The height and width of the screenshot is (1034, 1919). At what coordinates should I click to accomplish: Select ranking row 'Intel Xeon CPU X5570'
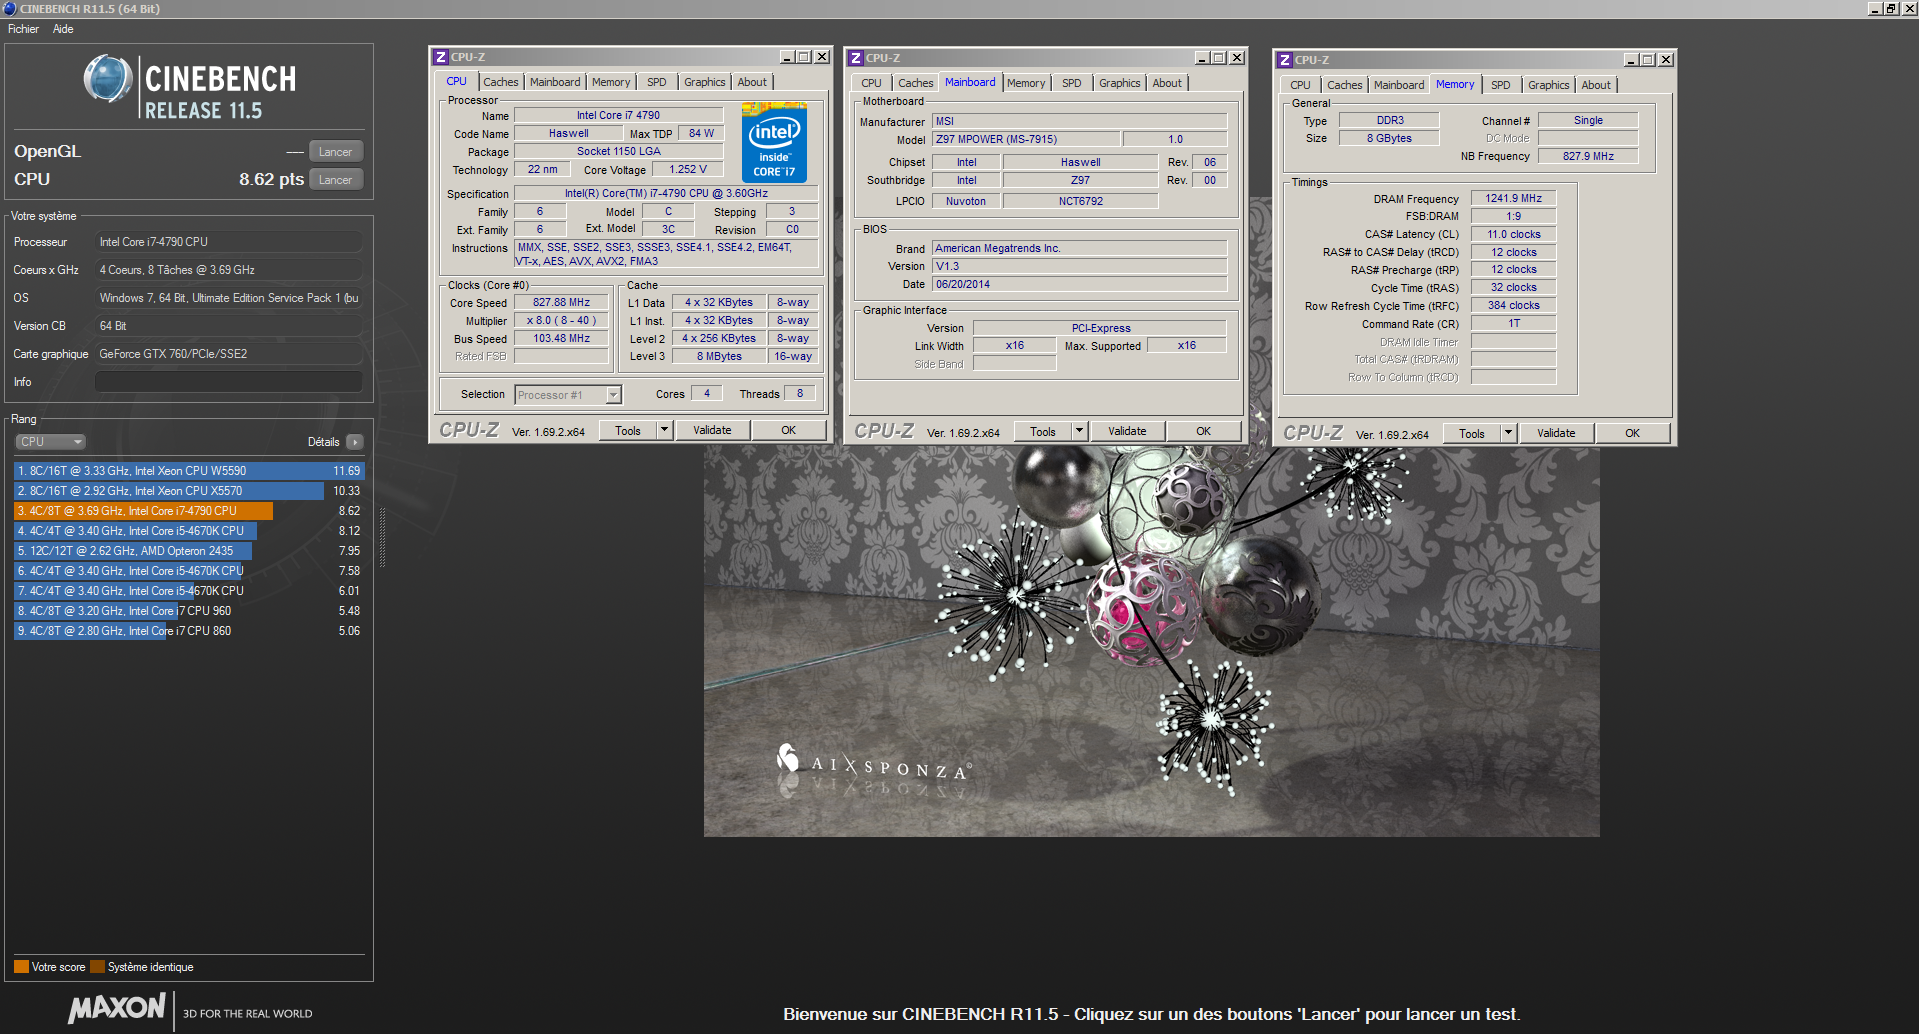[189, 491]
